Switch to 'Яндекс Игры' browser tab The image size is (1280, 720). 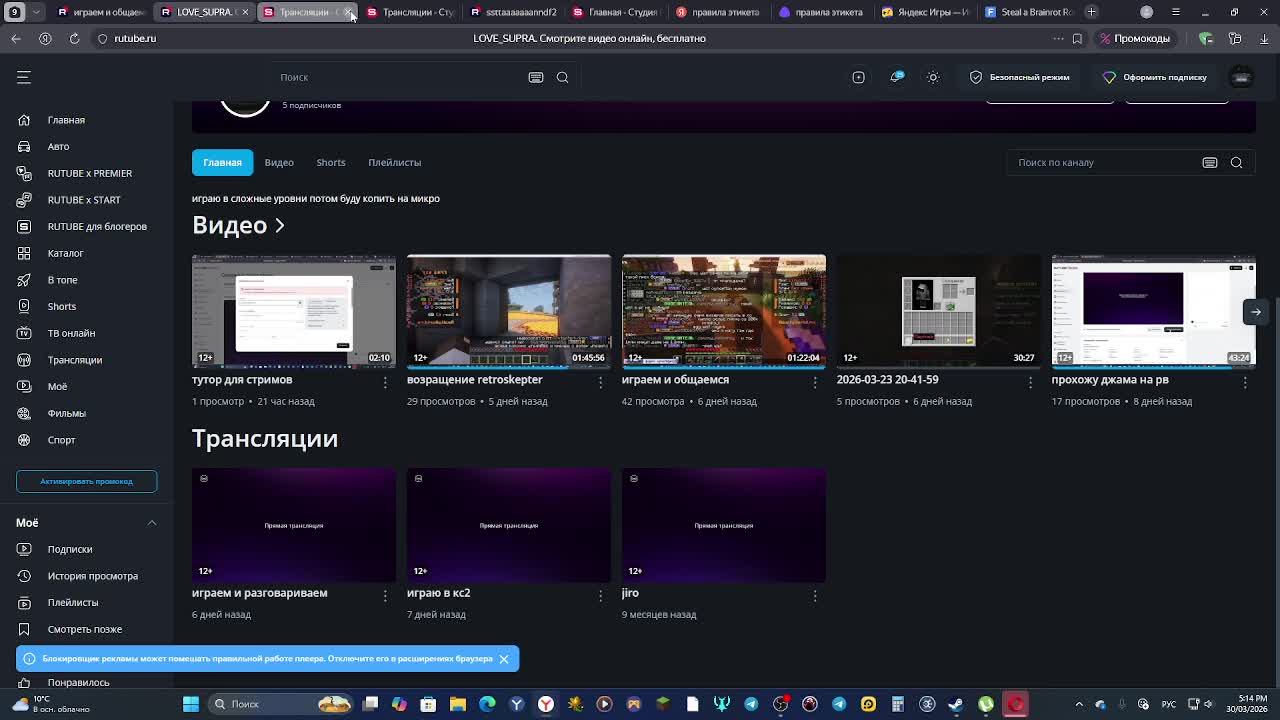click(x=925, y=12)
